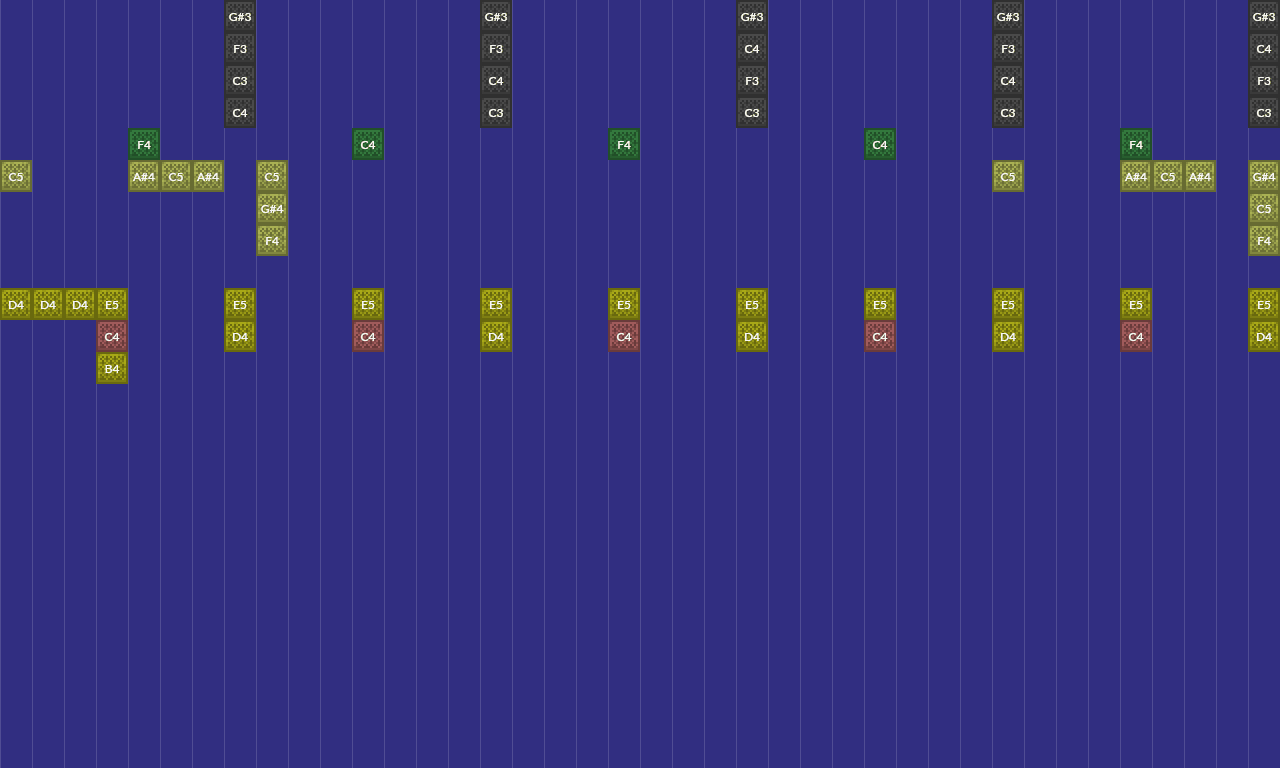Click the dark C3 note directly above dark C4
This screenshot has height=768, width=1280.
pyautogui.click(x=240, y=81)
